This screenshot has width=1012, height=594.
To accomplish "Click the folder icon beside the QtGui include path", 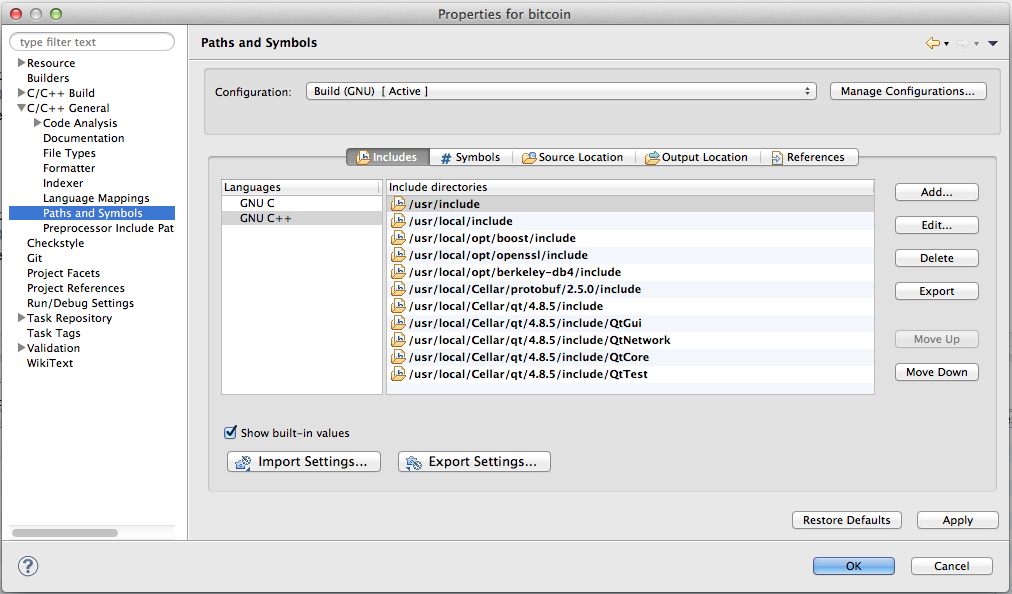I will (398, 323).
